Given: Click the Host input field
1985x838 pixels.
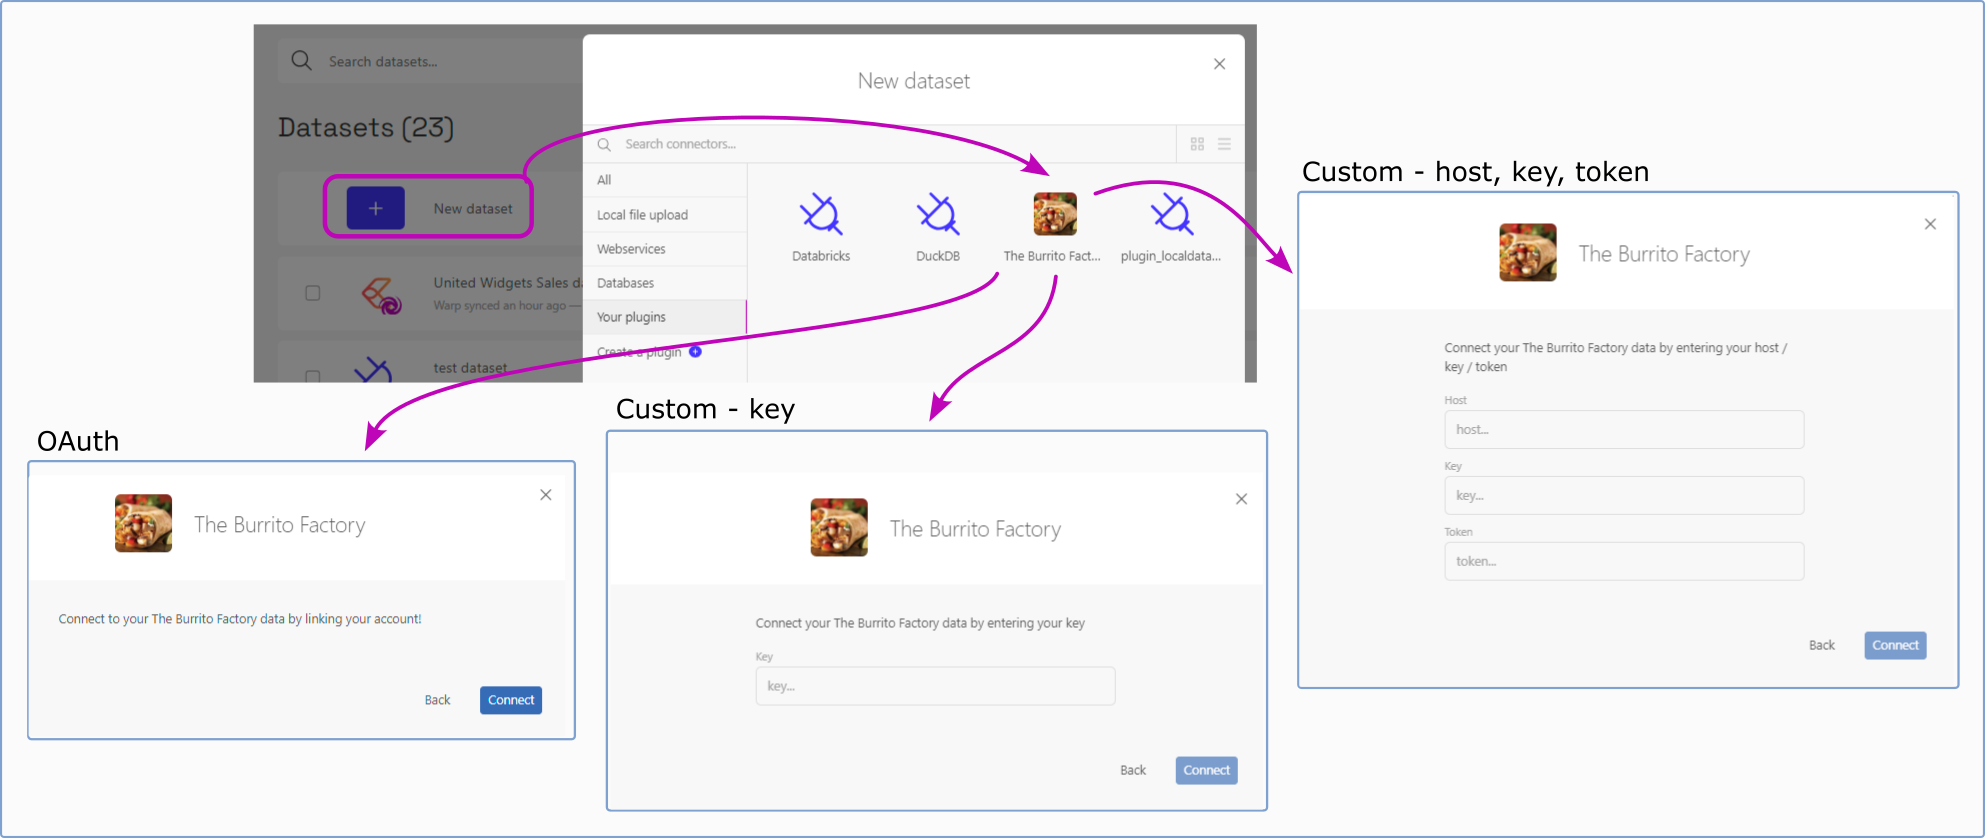Looking at the screenshot, I should coord(1623,429).
